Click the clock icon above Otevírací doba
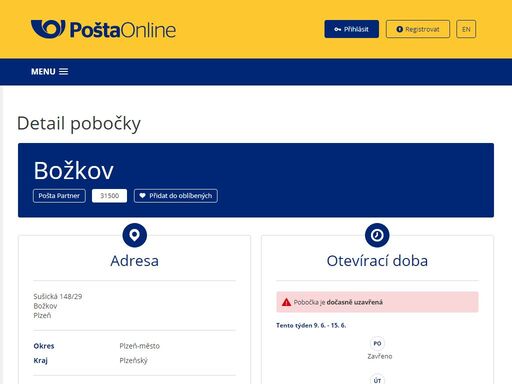 tap(377, 235)
